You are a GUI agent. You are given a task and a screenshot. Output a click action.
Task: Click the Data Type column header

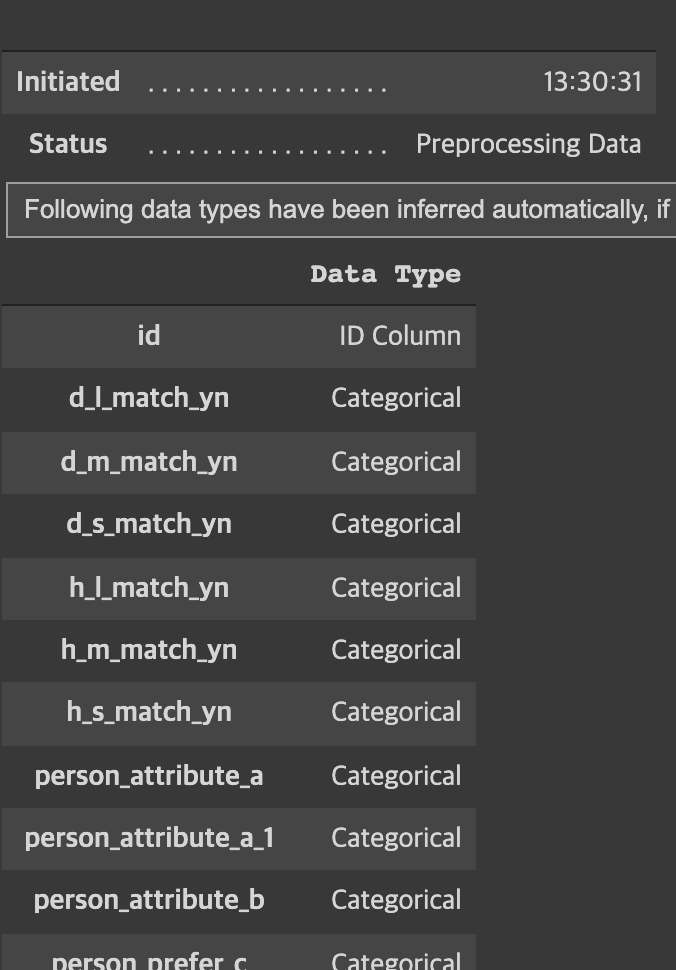click(x=385, y=274)
